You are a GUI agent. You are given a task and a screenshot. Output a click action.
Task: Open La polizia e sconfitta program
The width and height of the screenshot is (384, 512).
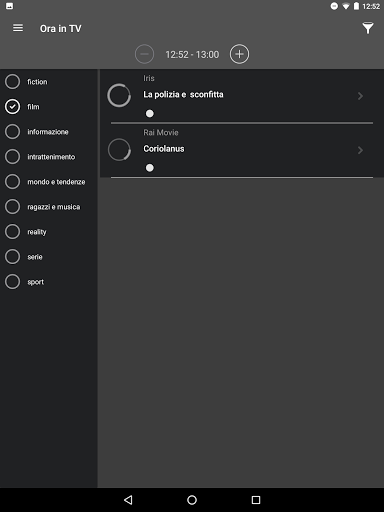pyautogui.click(x=242, y=96)
